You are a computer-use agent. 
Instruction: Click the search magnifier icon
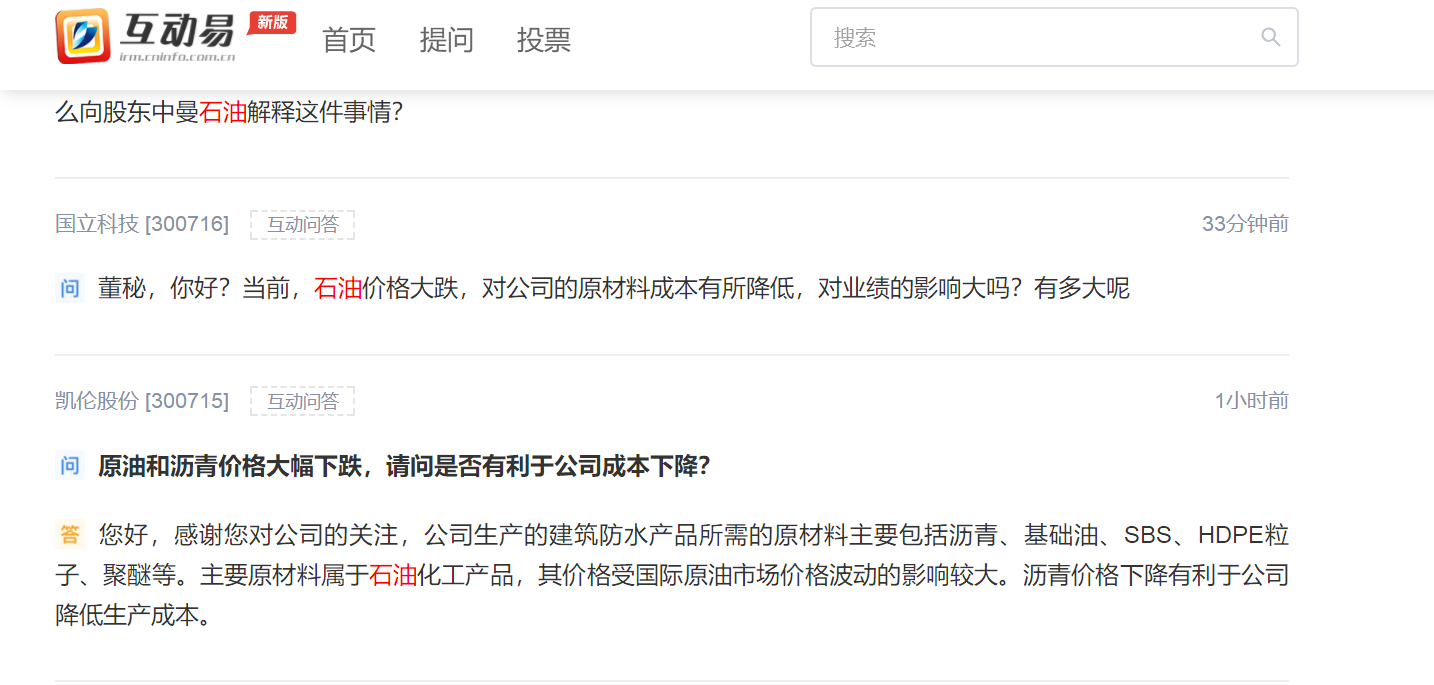(1271, 38)
